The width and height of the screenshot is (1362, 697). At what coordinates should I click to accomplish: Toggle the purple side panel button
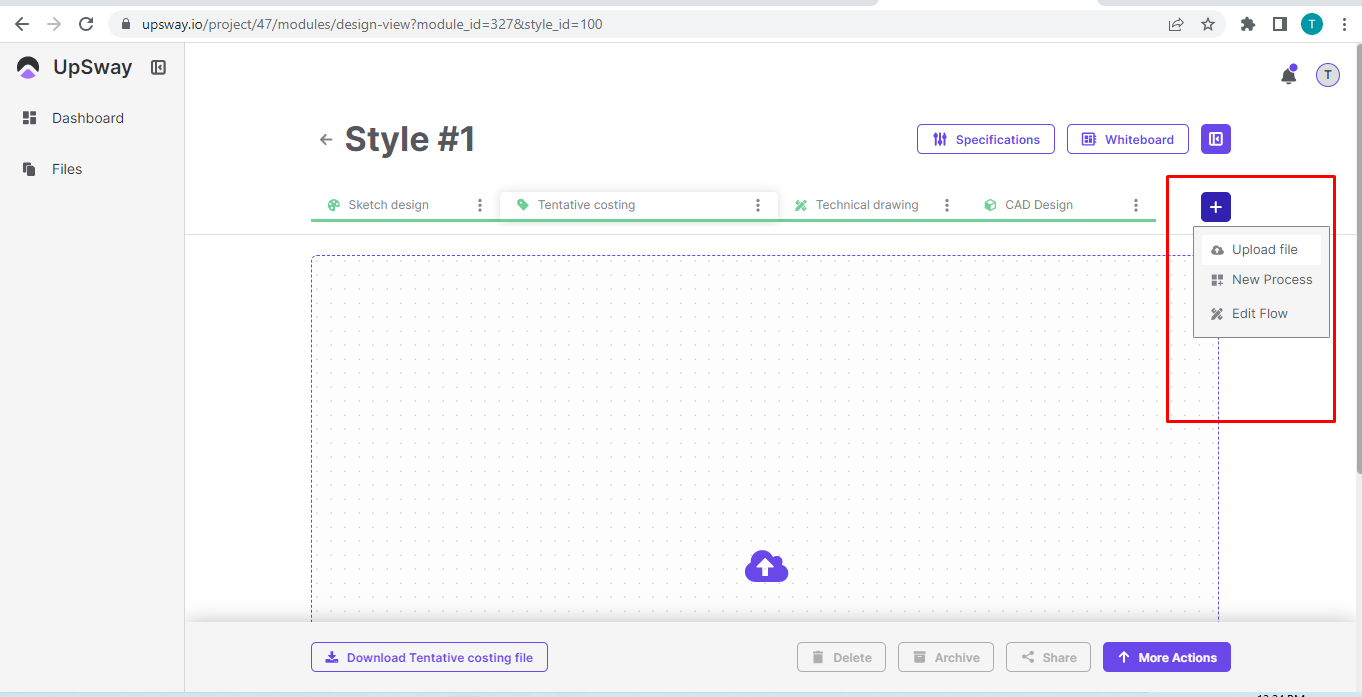[x=1215, y=139]
